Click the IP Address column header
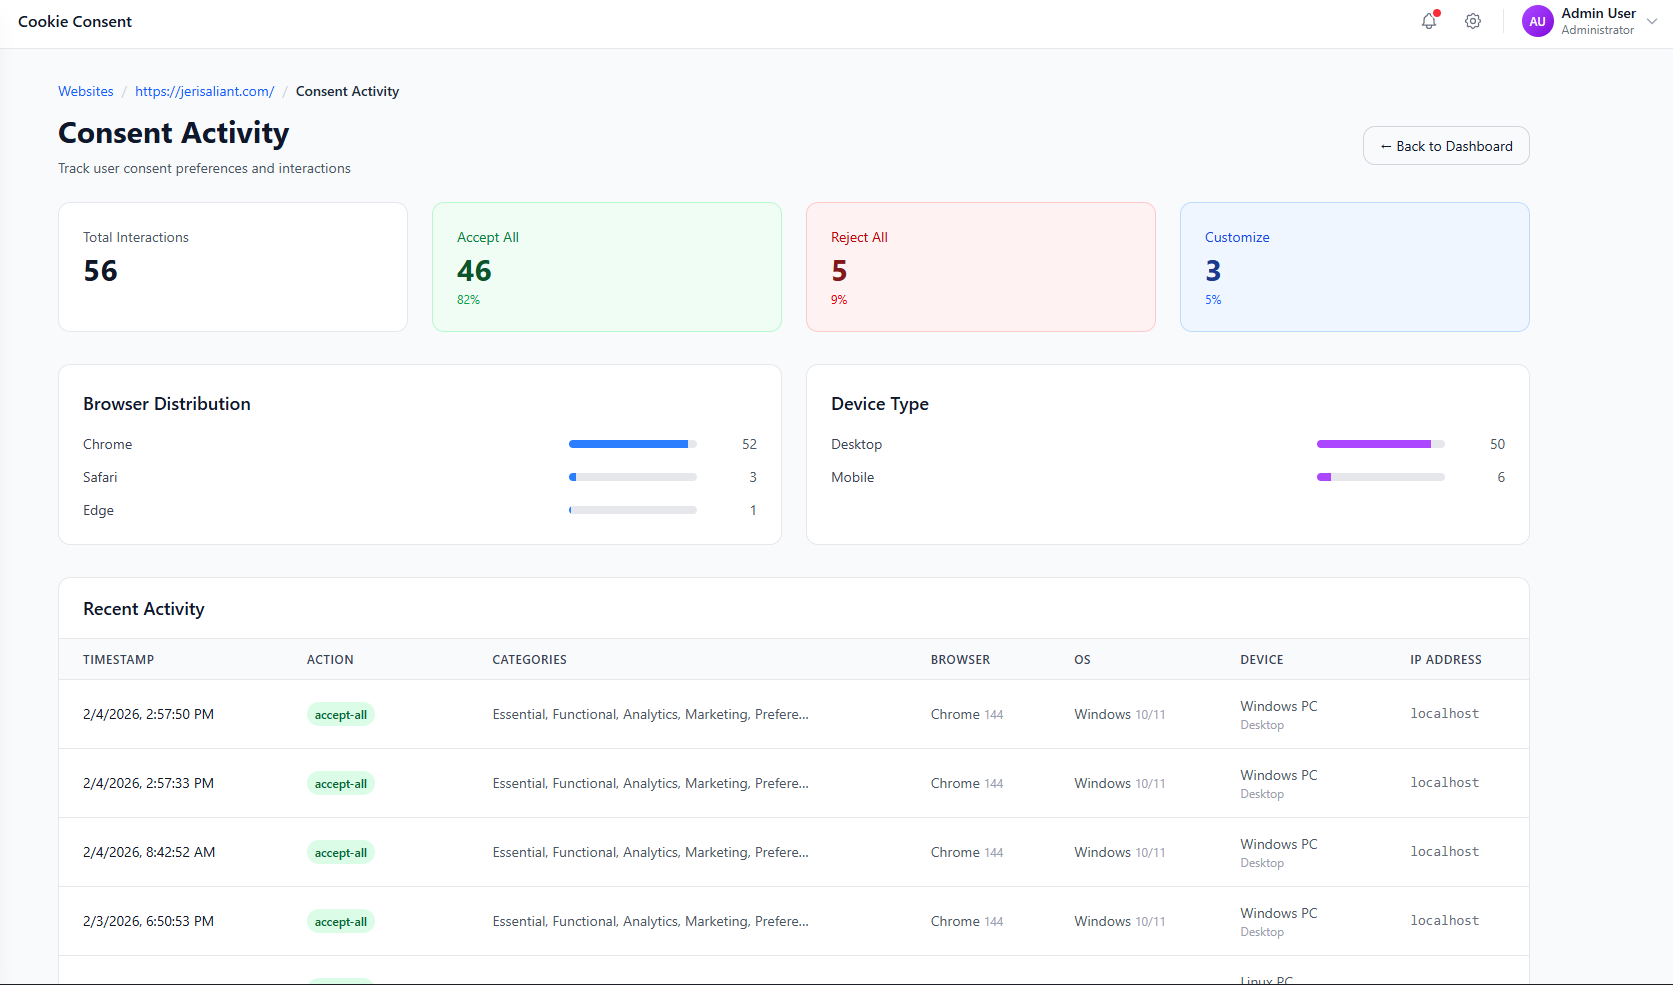The width and height of the screenshot is (1673, 985). point(1445,660)
